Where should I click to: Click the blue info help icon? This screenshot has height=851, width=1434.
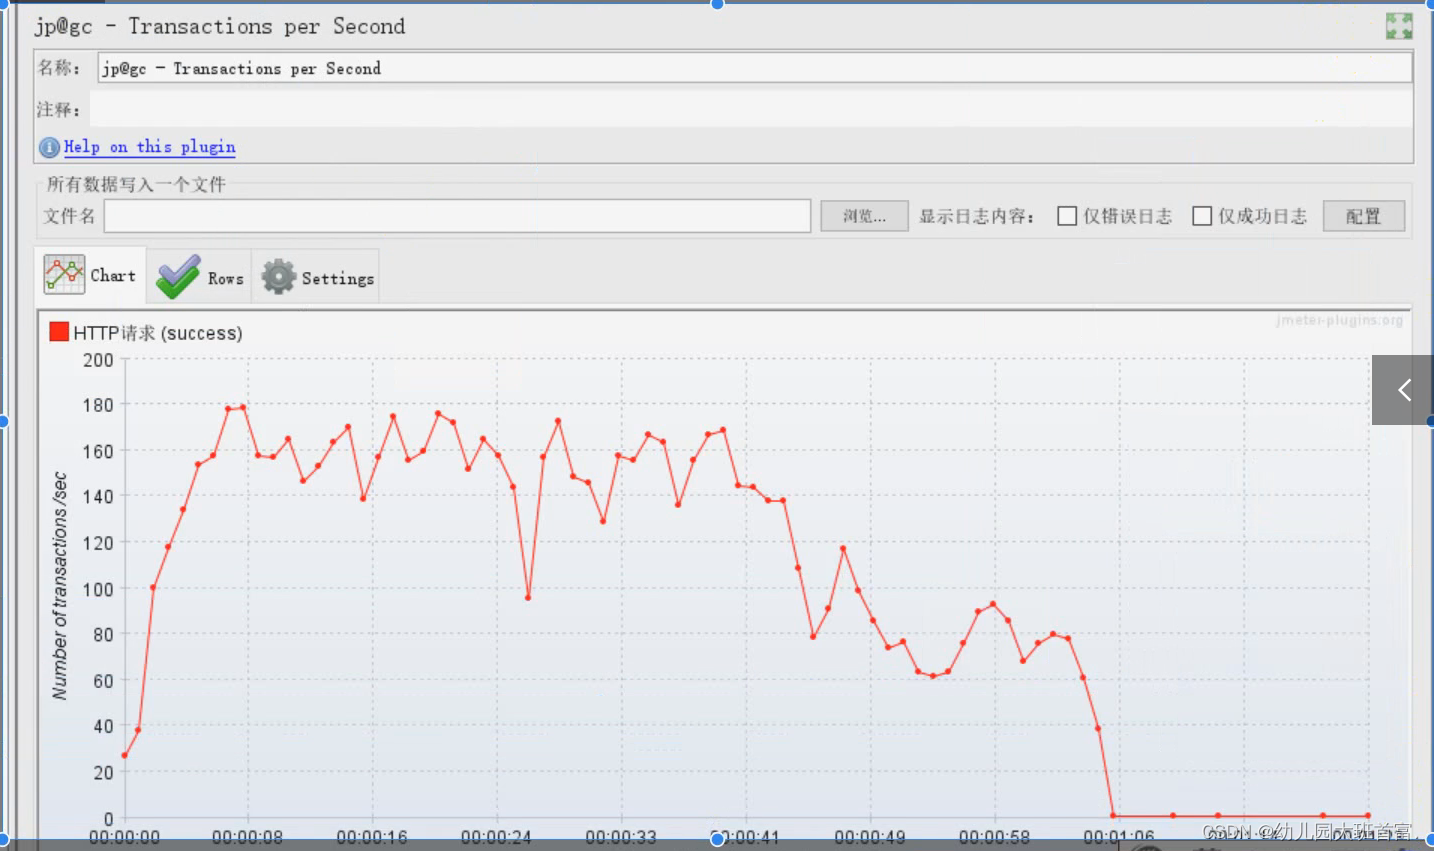coord(49,147)
